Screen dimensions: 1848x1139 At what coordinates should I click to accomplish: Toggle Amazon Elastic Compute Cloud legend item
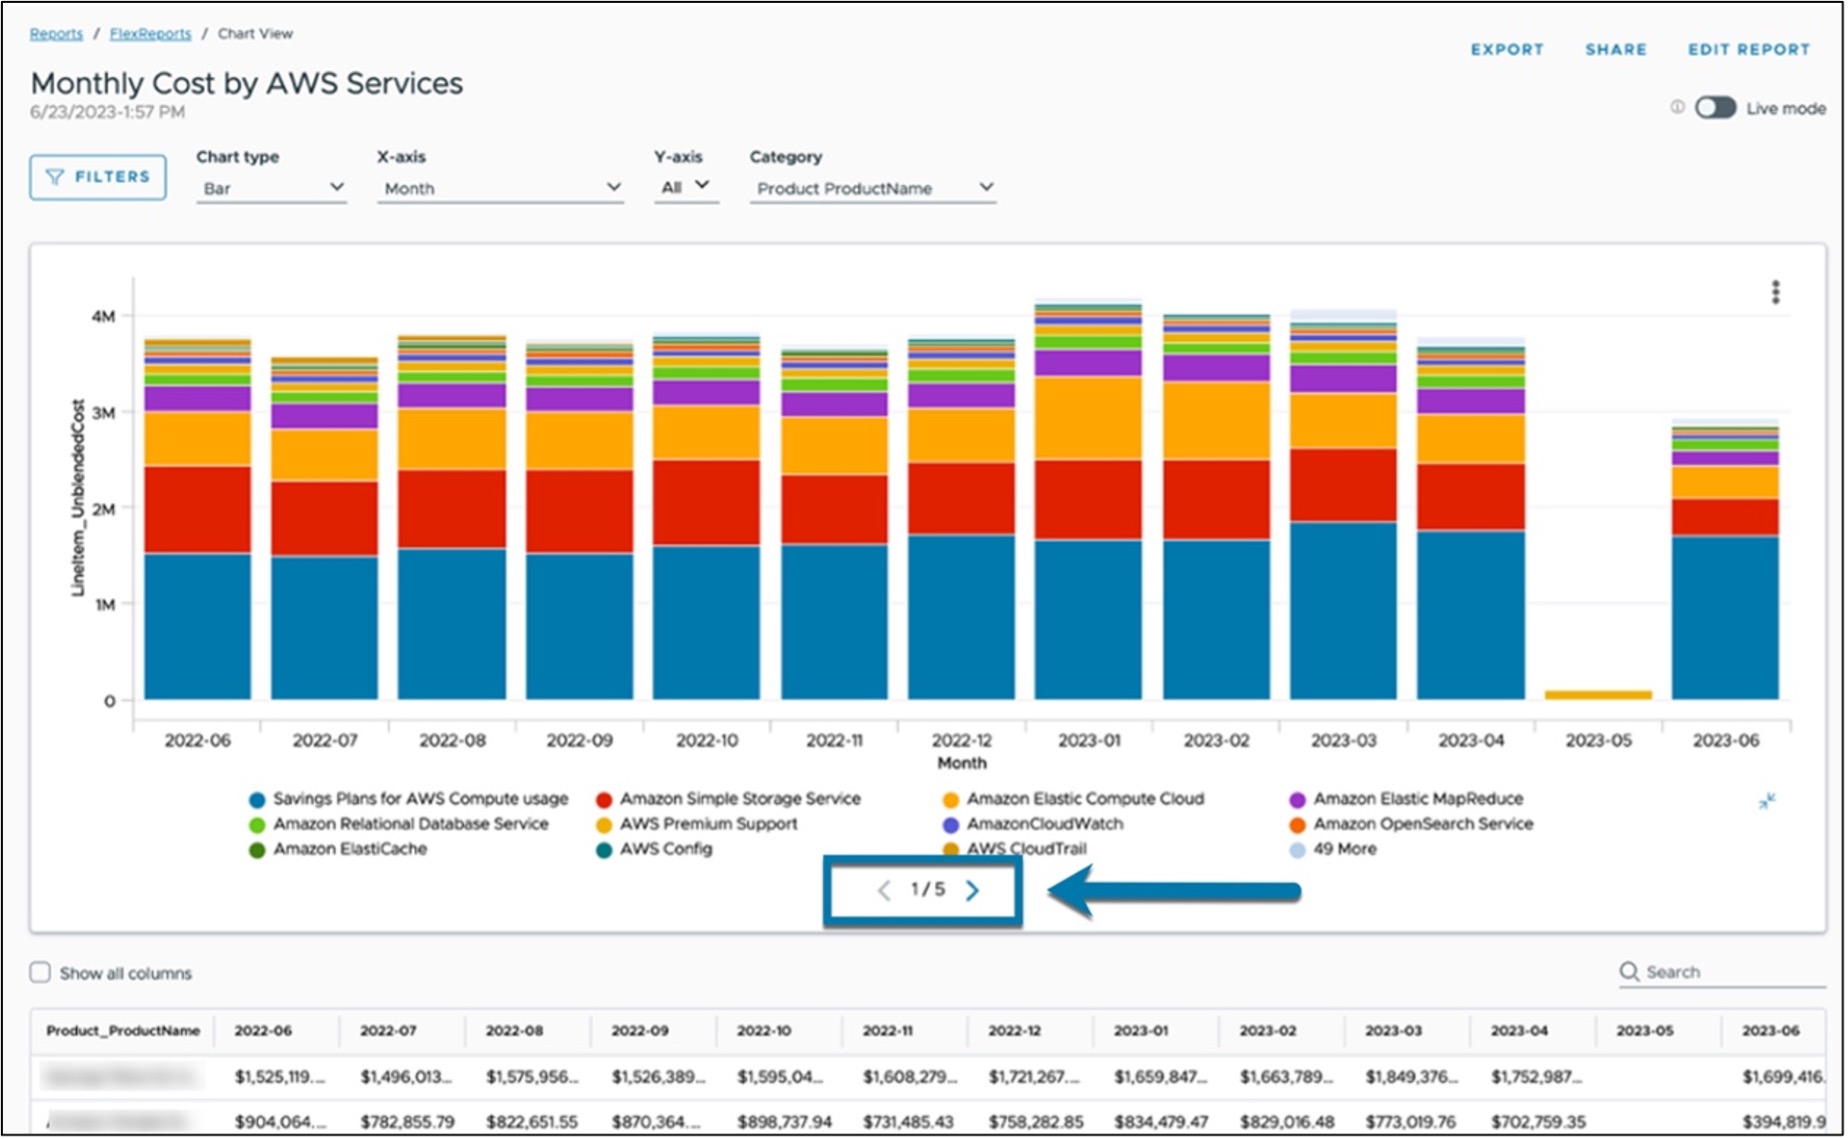coord(1074,799)
